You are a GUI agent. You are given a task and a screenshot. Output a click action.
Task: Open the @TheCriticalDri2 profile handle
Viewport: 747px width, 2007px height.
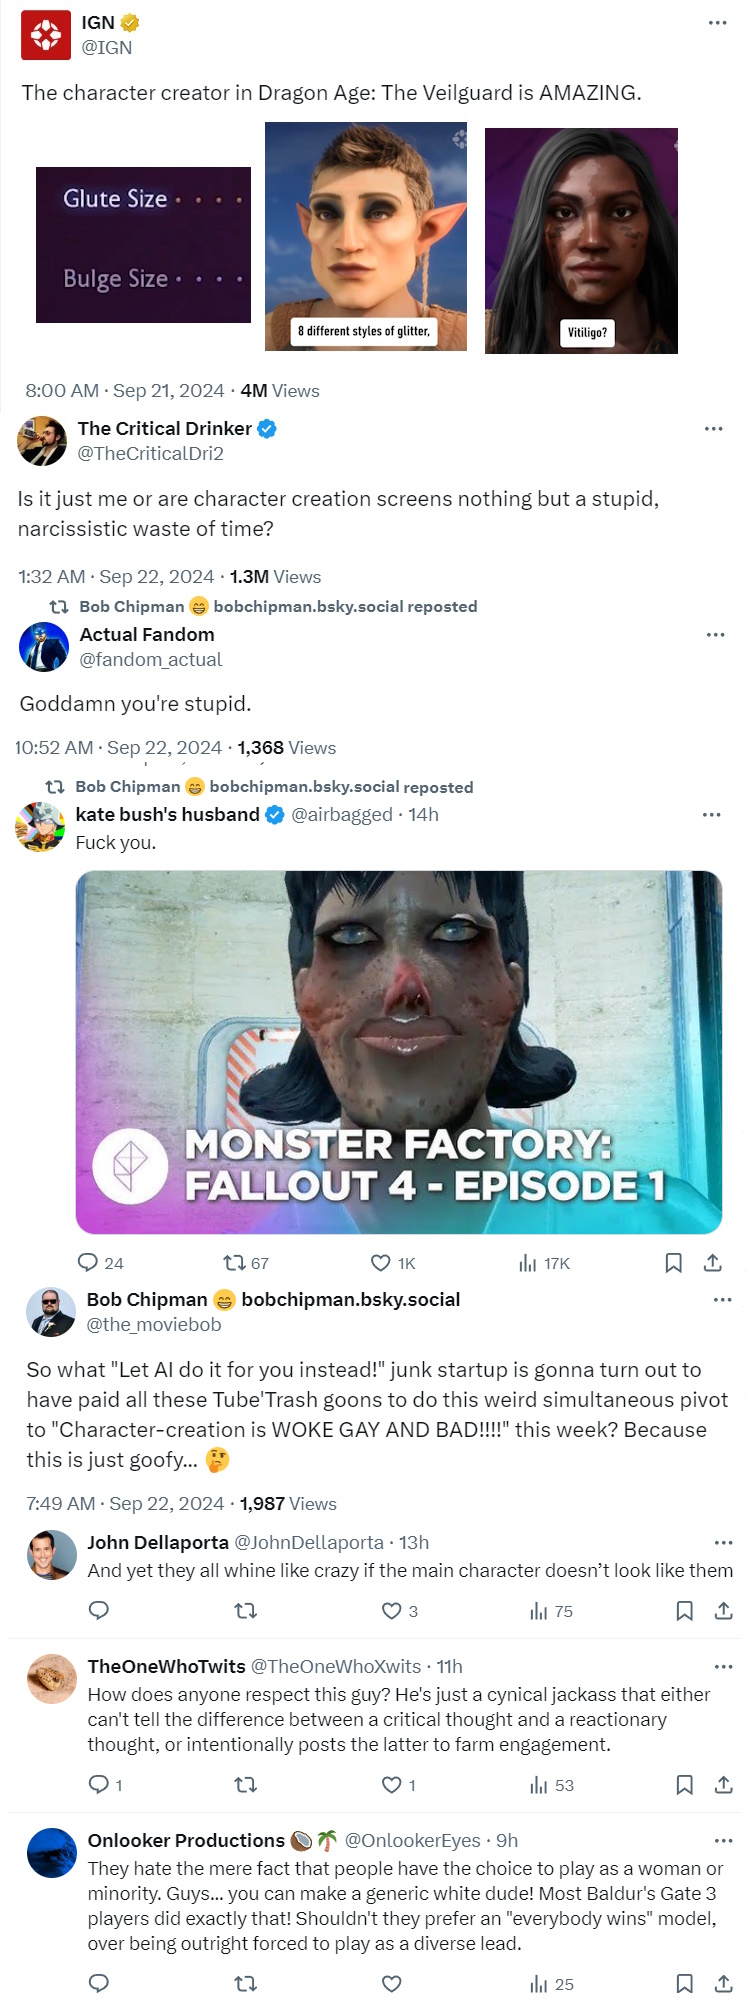point(151,454)
